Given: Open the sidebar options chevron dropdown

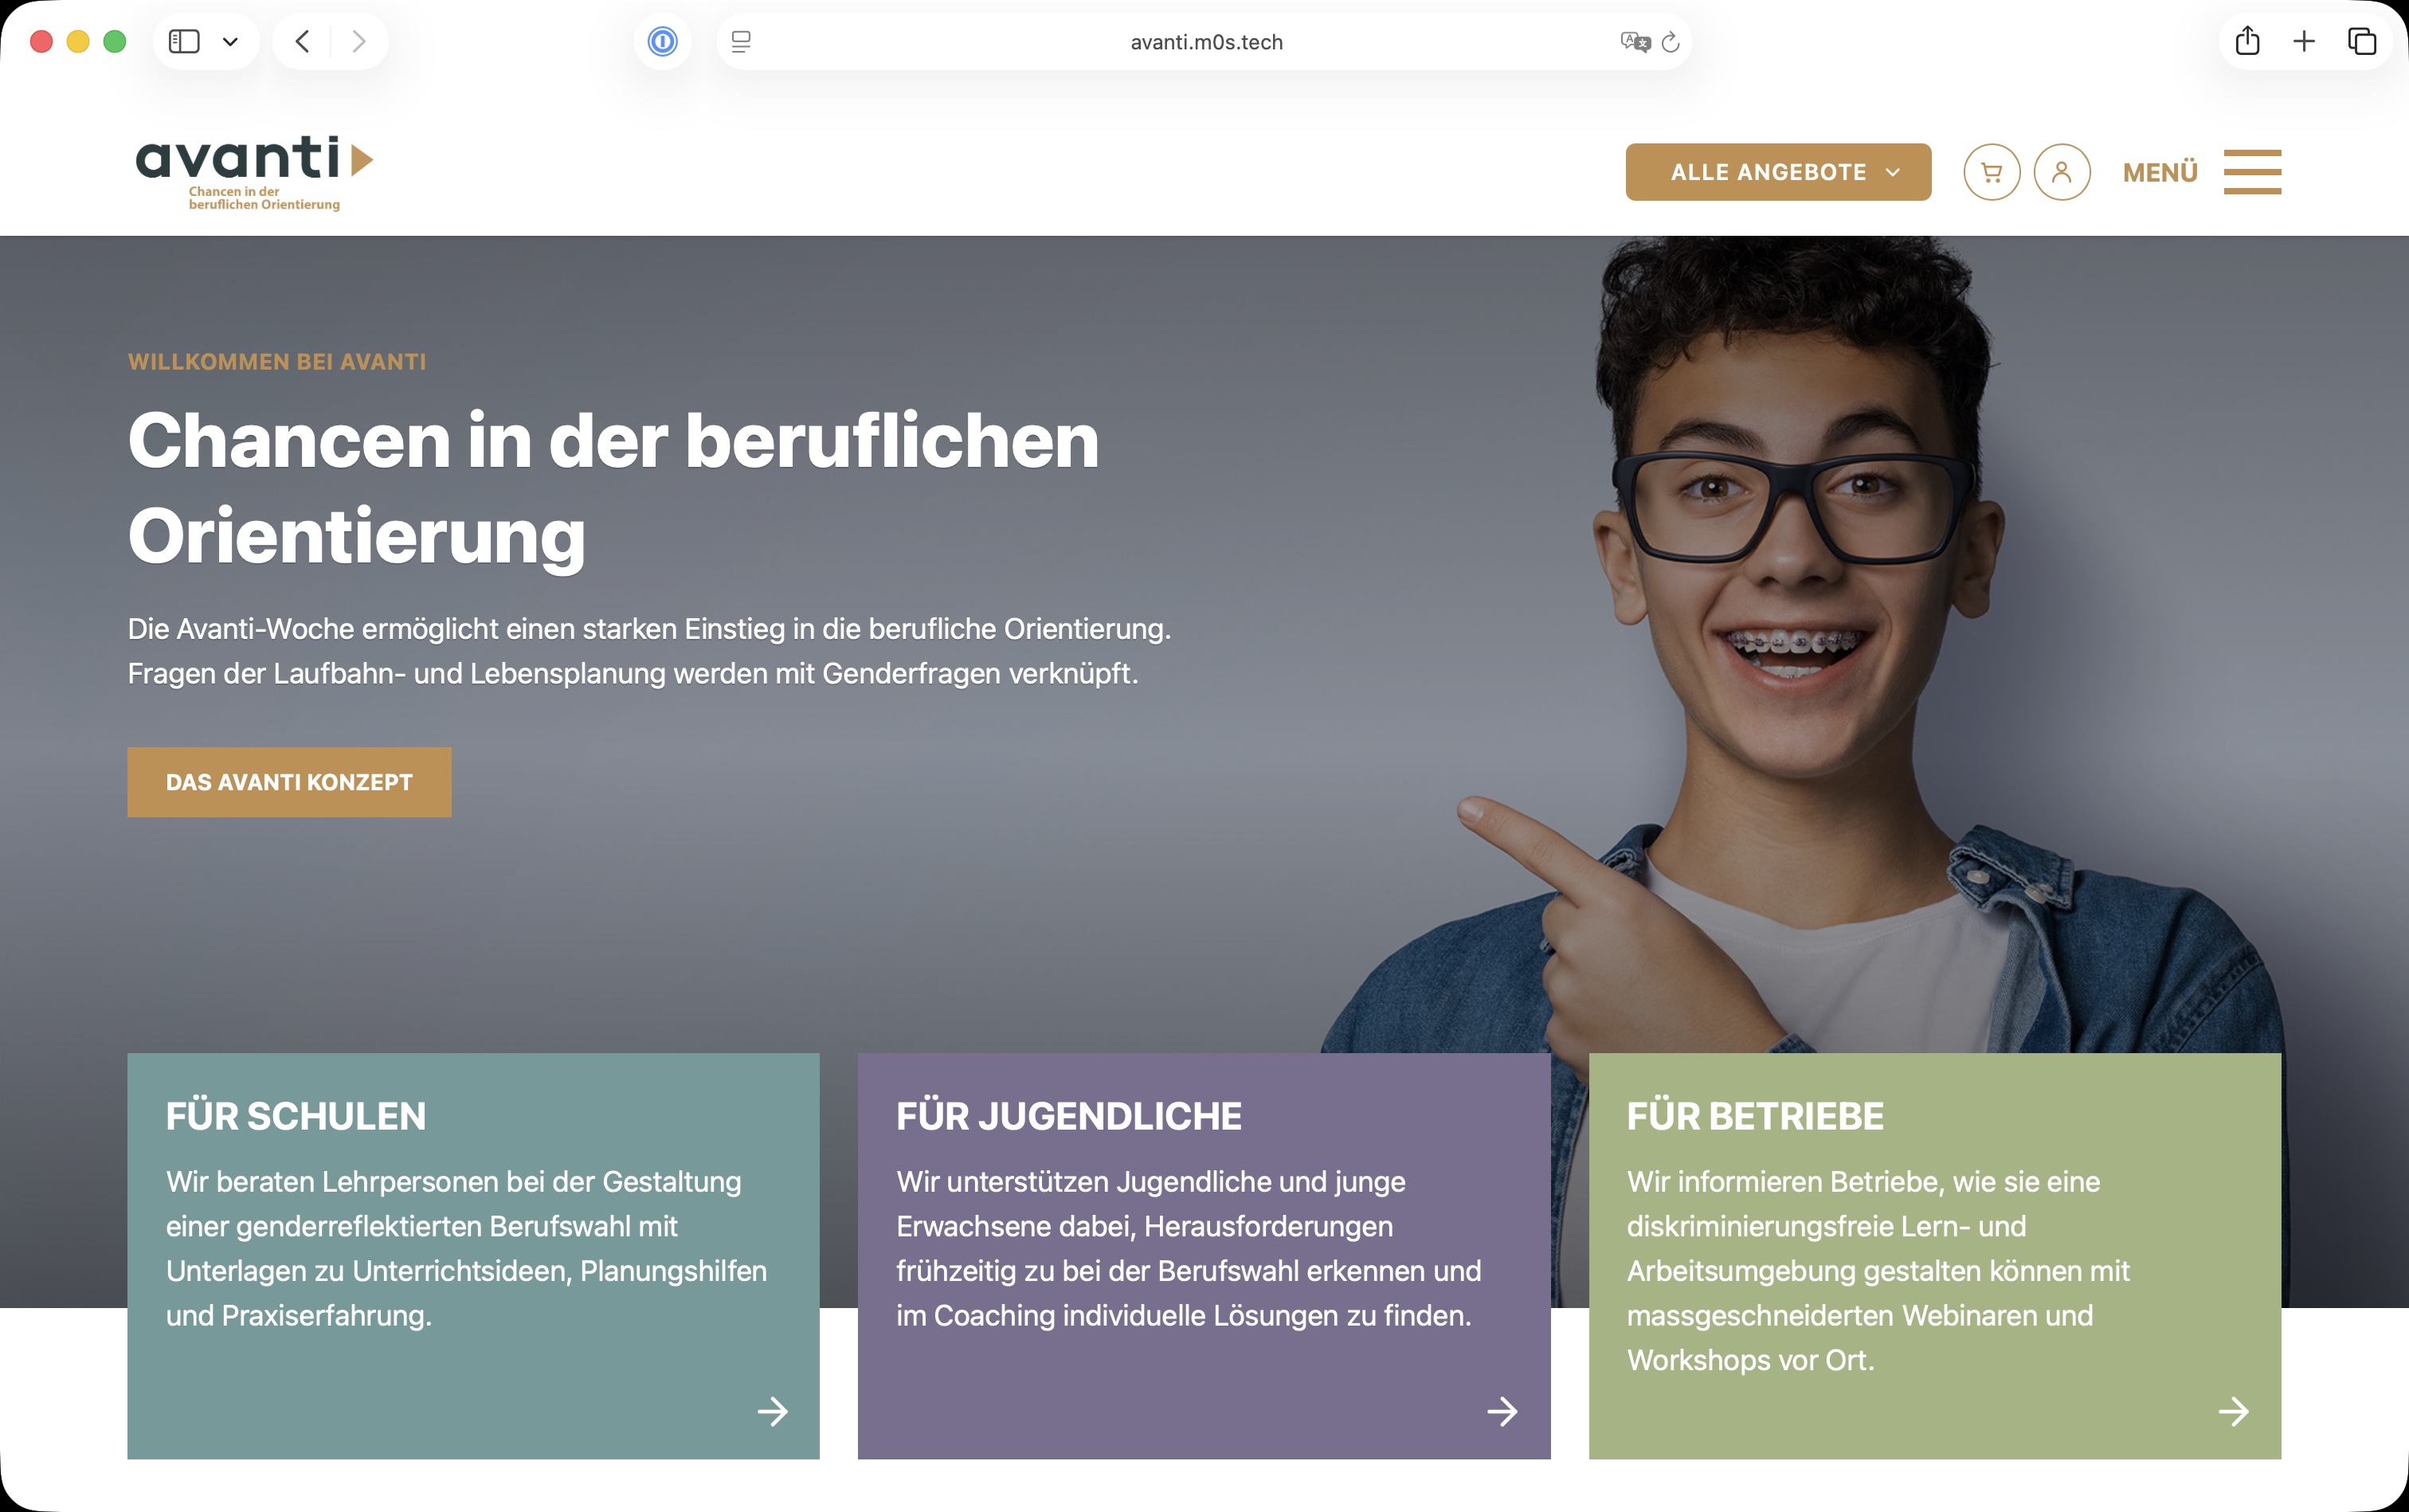Looking at the screenshot, I should (x=230, y=41).
